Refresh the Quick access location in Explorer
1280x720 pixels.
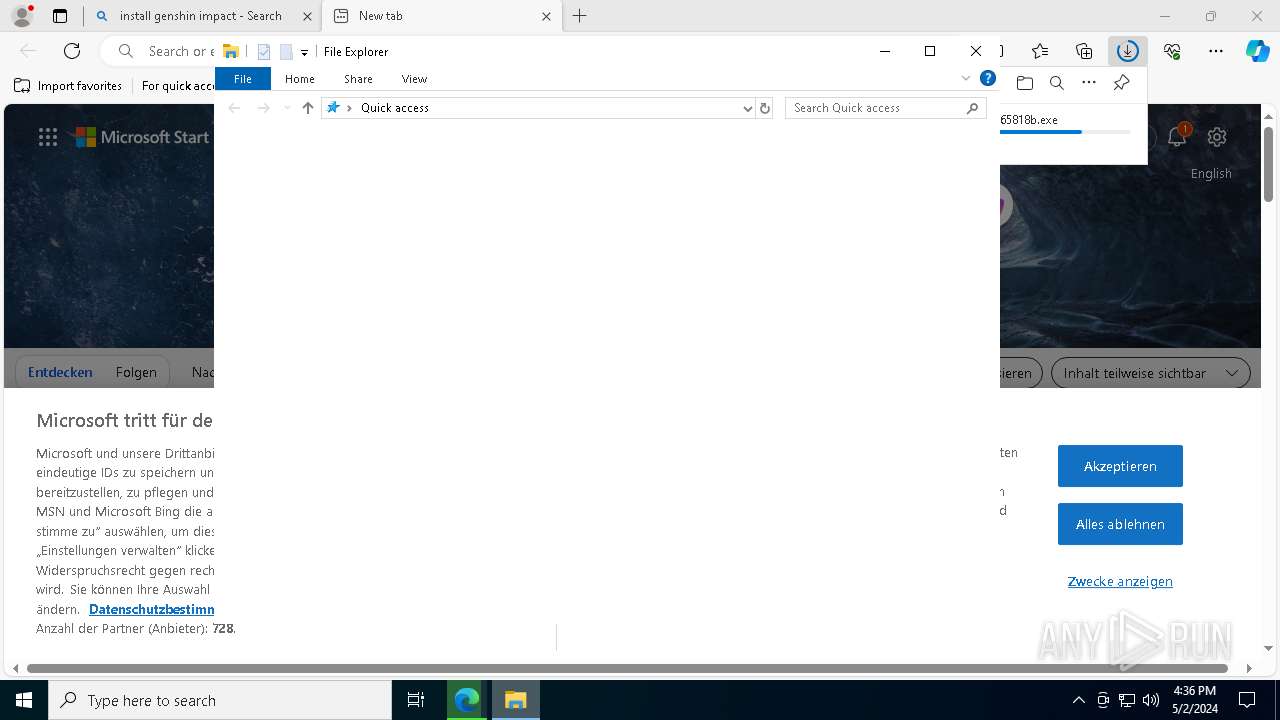click(x=765, y=108)
